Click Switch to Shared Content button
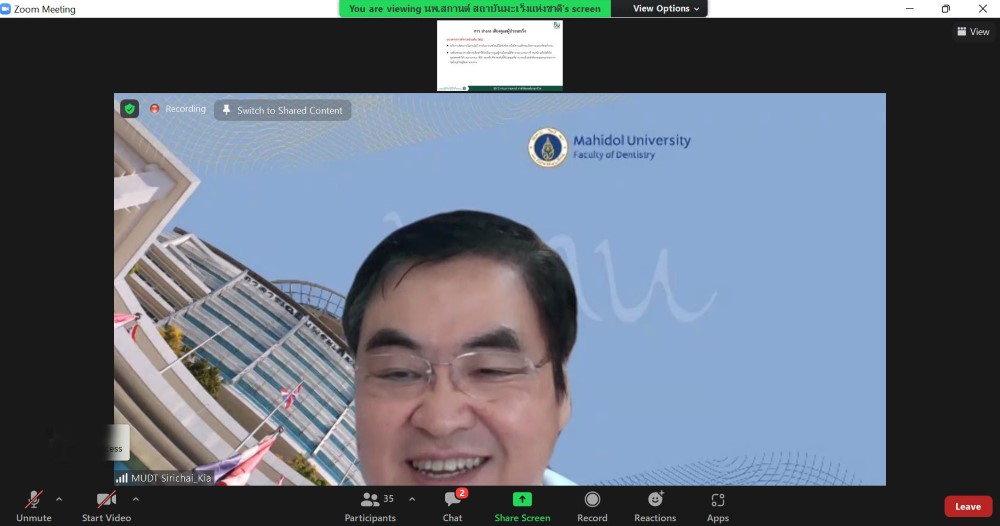The image size is (1000, 526). pyautogui.click(x=283, y=110)
